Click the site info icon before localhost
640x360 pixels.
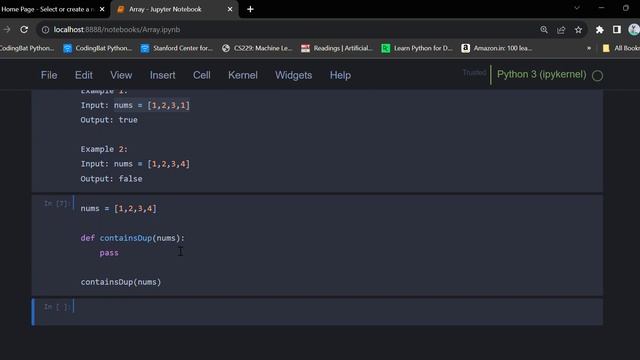45,30
